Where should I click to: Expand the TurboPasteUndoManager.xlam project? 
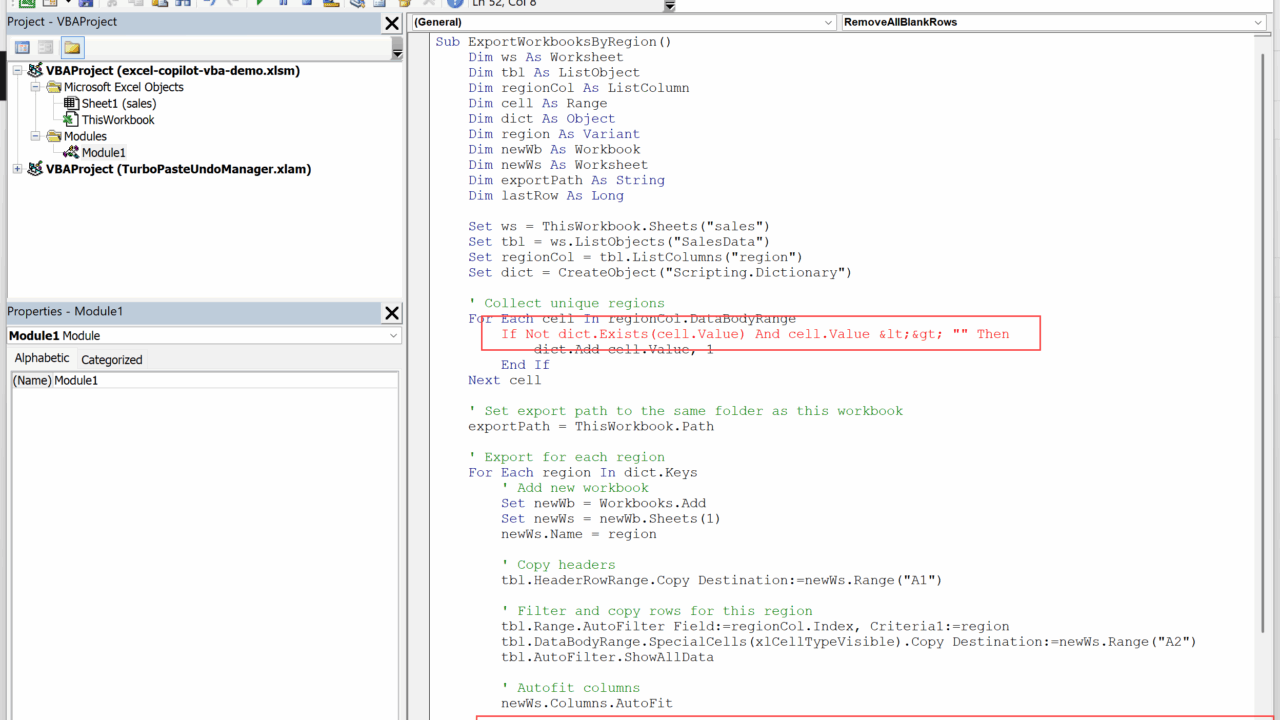(x=17, y=169)
